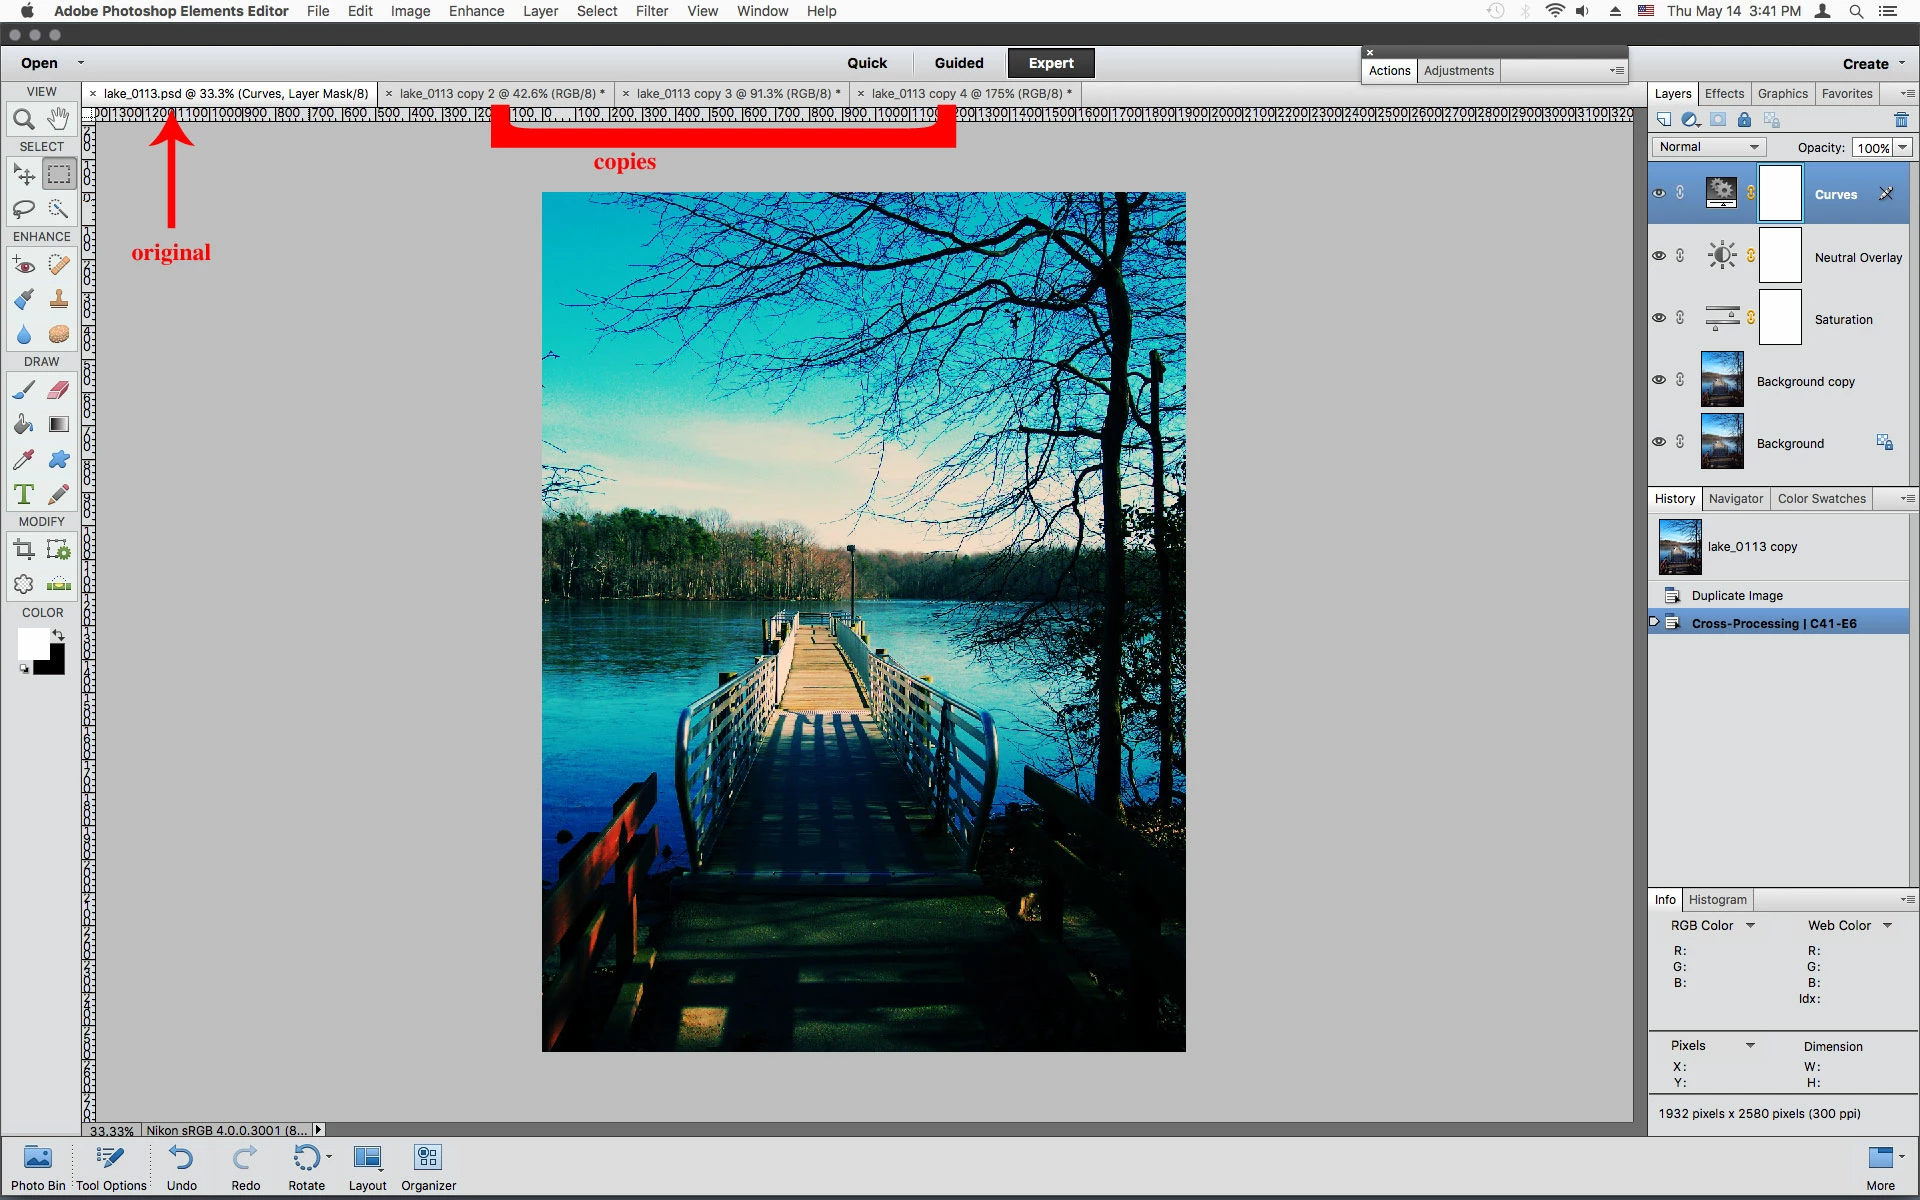Viewport: 1920px width, 1200px height.
Task: Select the Lasso tool
Action: tap(24, 209)
